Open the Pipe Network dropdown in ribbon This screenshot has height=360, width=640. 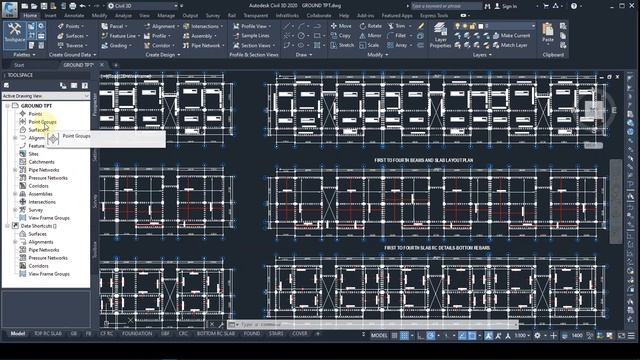coord(203,45)
